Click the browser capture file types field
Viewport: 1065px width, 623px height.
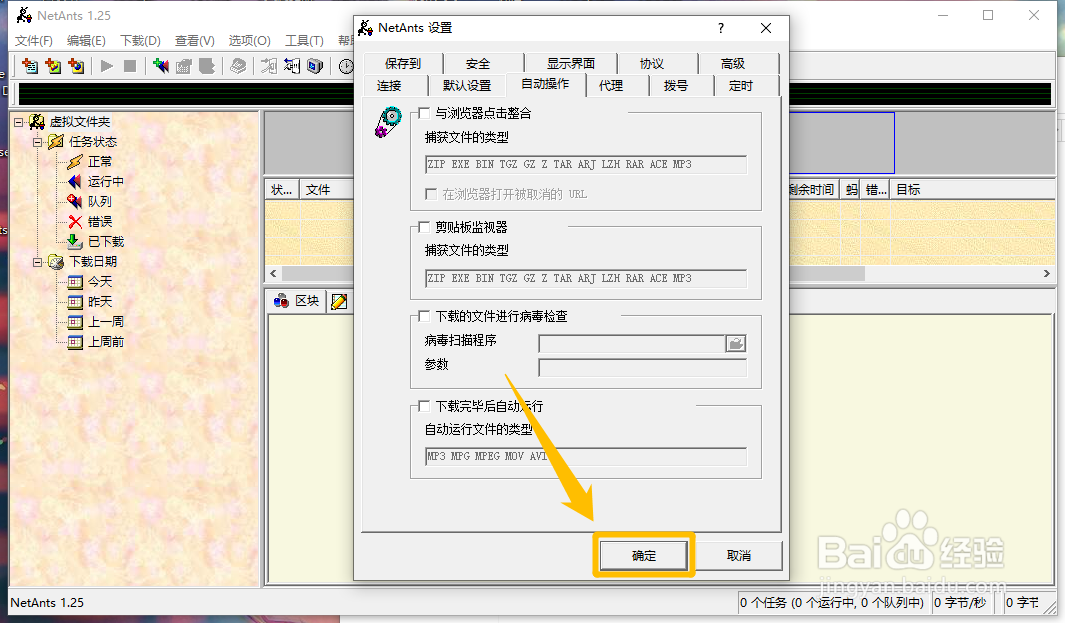585,164
